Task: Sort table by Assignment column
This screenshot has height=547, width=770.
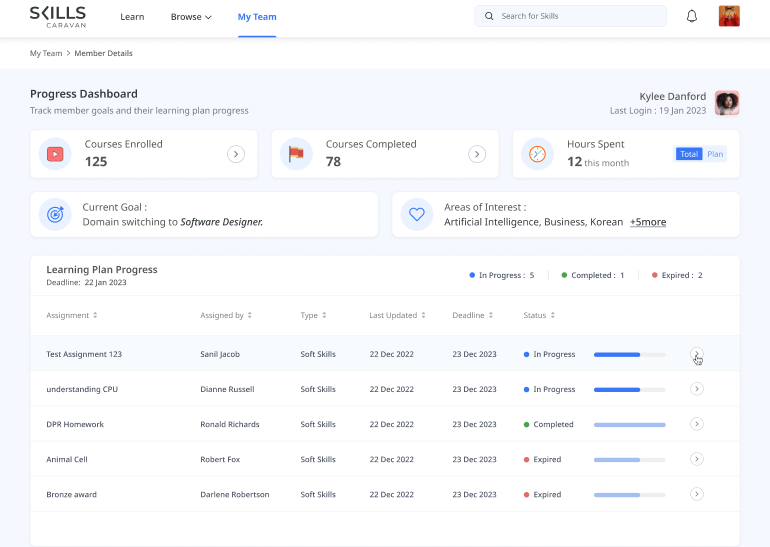Action: 72,315
